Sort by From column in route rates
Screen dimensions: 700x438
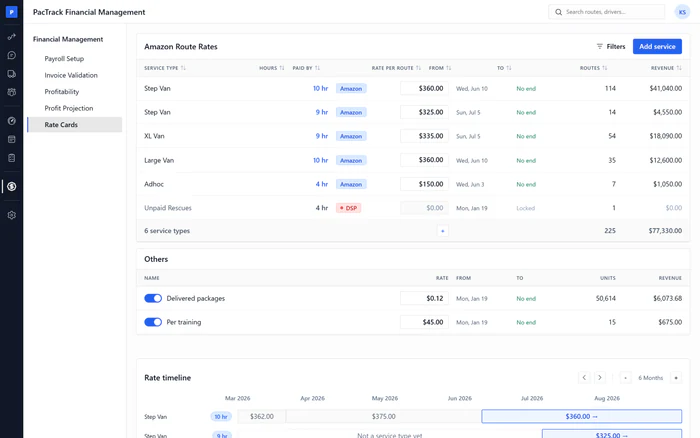pyautogui.click(x=440, y=68)
